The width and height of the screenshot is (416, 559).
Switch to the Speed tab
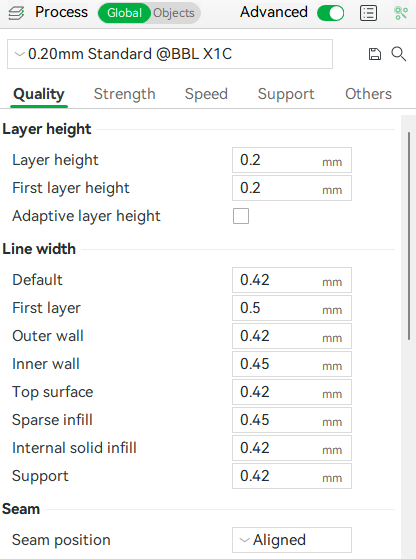pos(206,94)
